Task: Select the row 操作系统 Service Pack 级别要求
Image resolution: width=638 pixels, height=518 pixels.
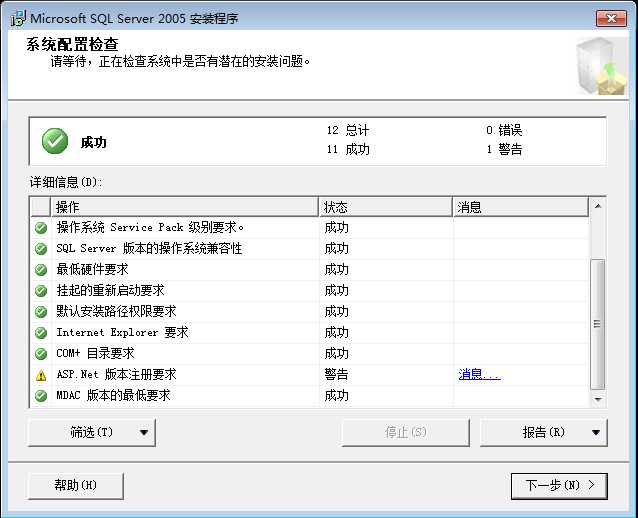Action: pyautogui.click(x=309, y=228)
